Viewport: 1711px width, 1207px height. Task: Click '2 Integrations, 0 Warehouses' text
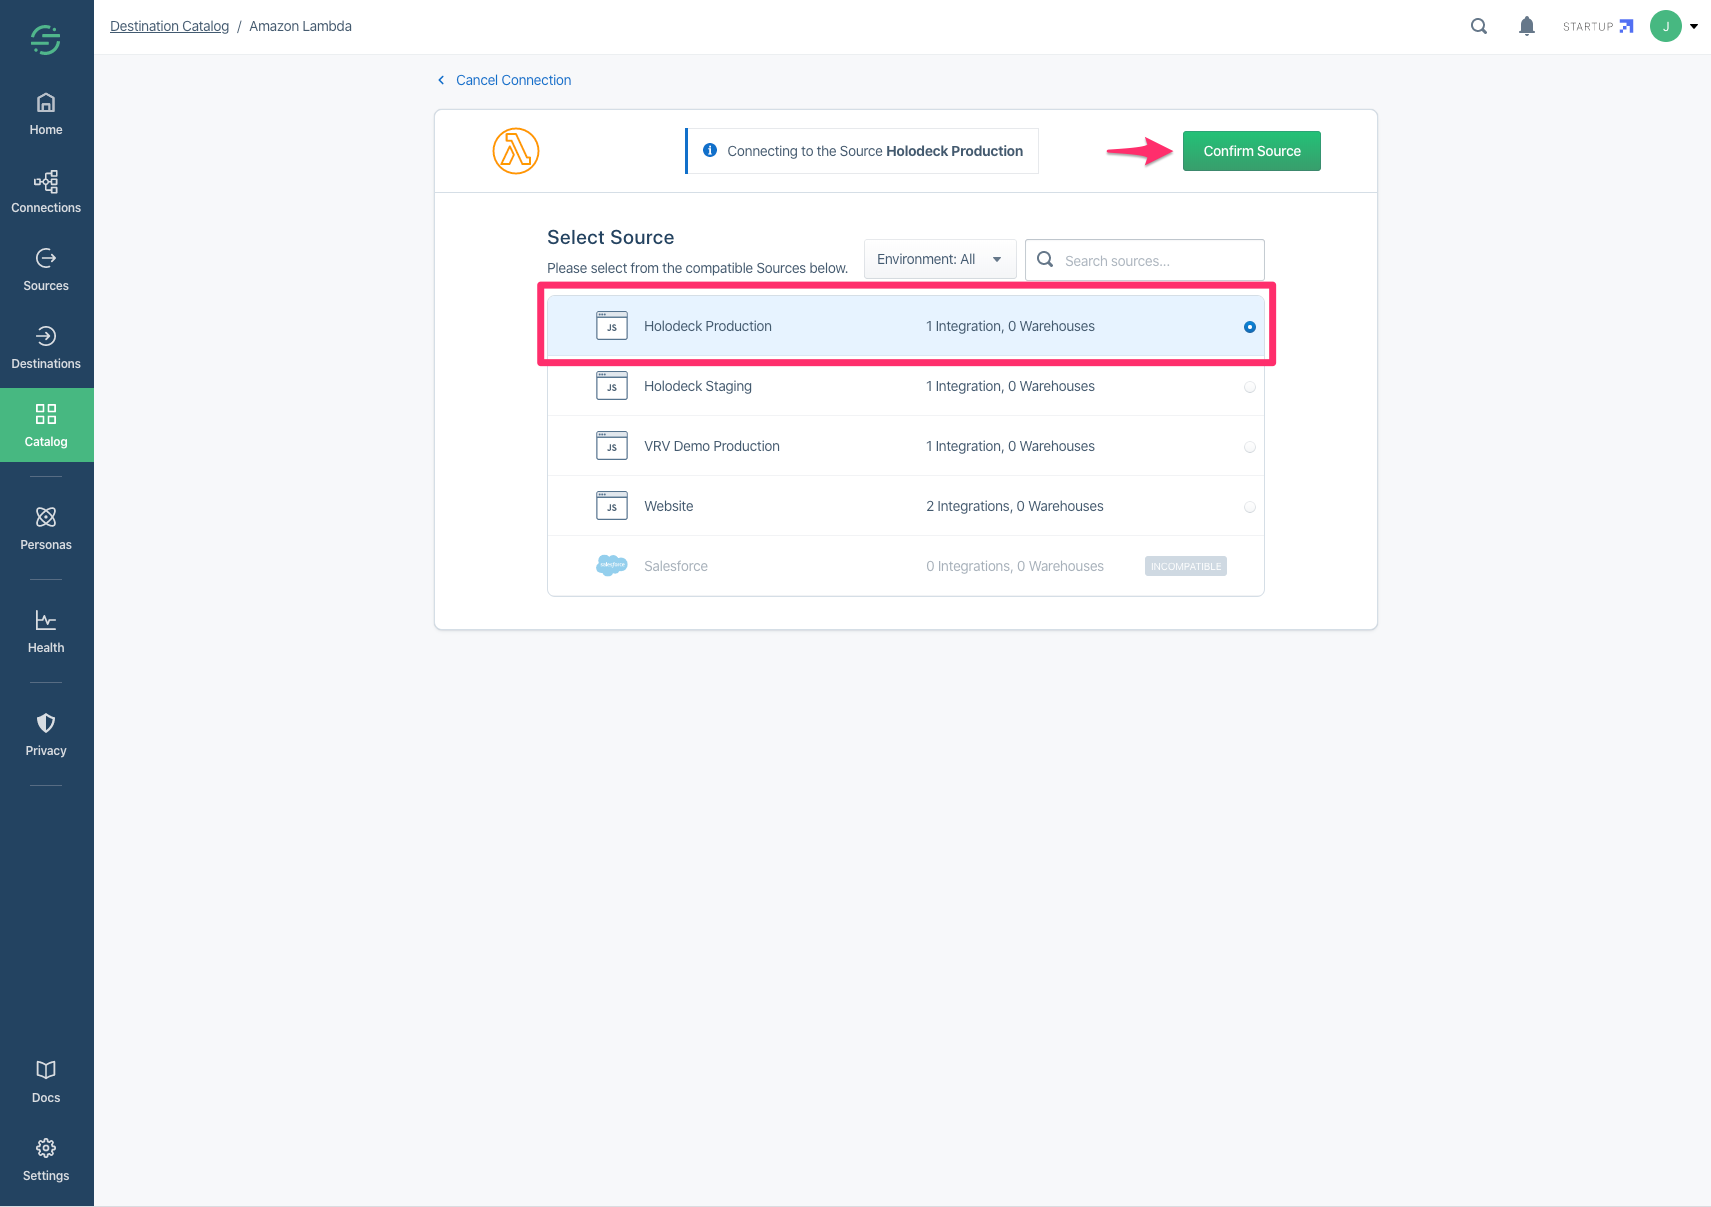pos(1015,506)
